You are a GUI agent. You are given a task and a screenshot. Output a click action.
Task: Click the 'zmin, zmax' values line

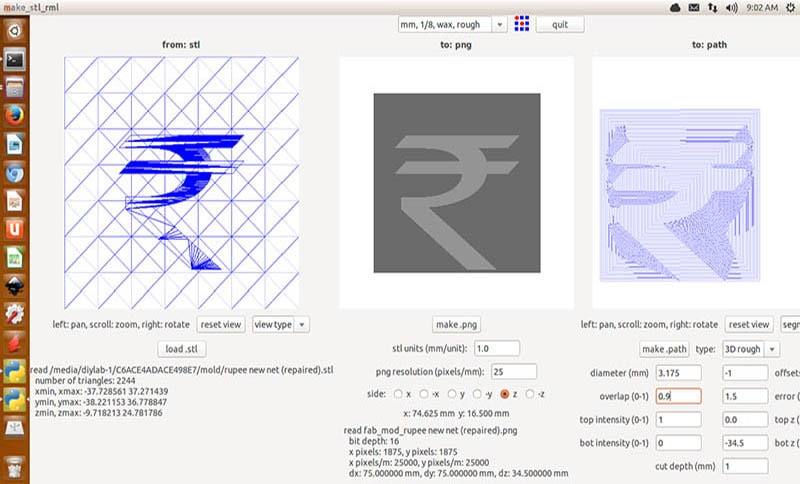pyautogui.click(x=98, y=413)
